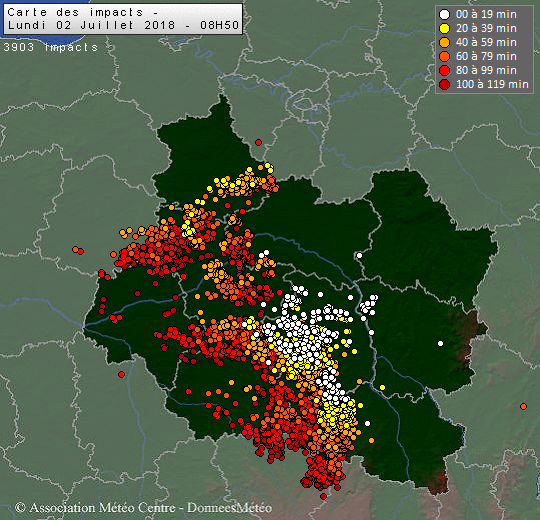Click the dark orange 60 à 79 min swatch
Screen dimensions: 540x520
445,56
